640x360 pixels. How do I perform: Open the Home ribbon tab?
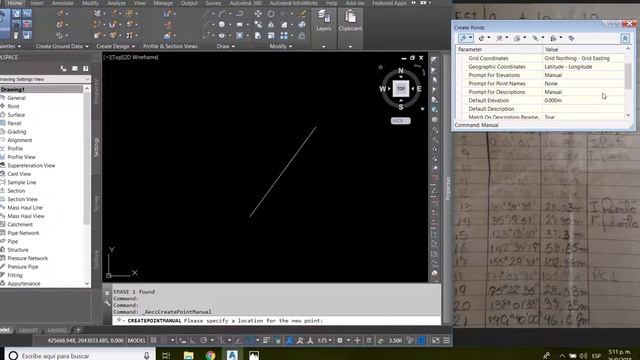point(15,3)
